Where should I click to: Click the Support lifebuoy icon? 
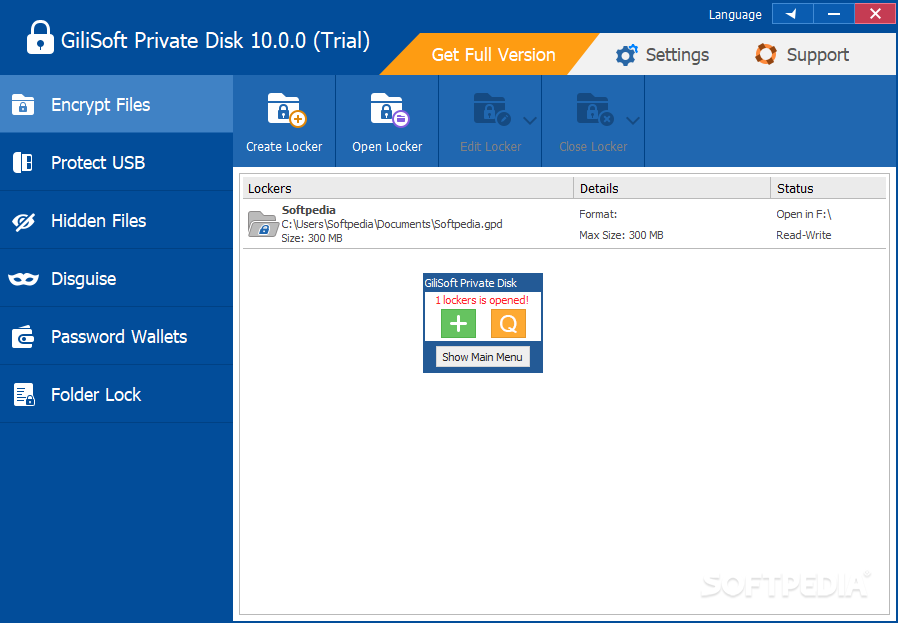click(766, 54)
